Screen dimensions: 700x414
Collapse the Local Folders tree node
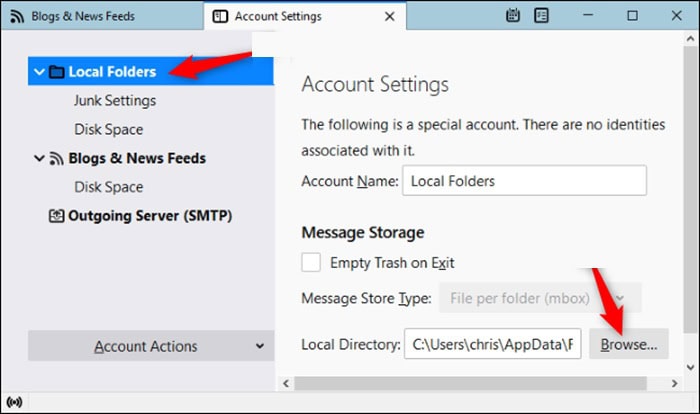[38, 72]
